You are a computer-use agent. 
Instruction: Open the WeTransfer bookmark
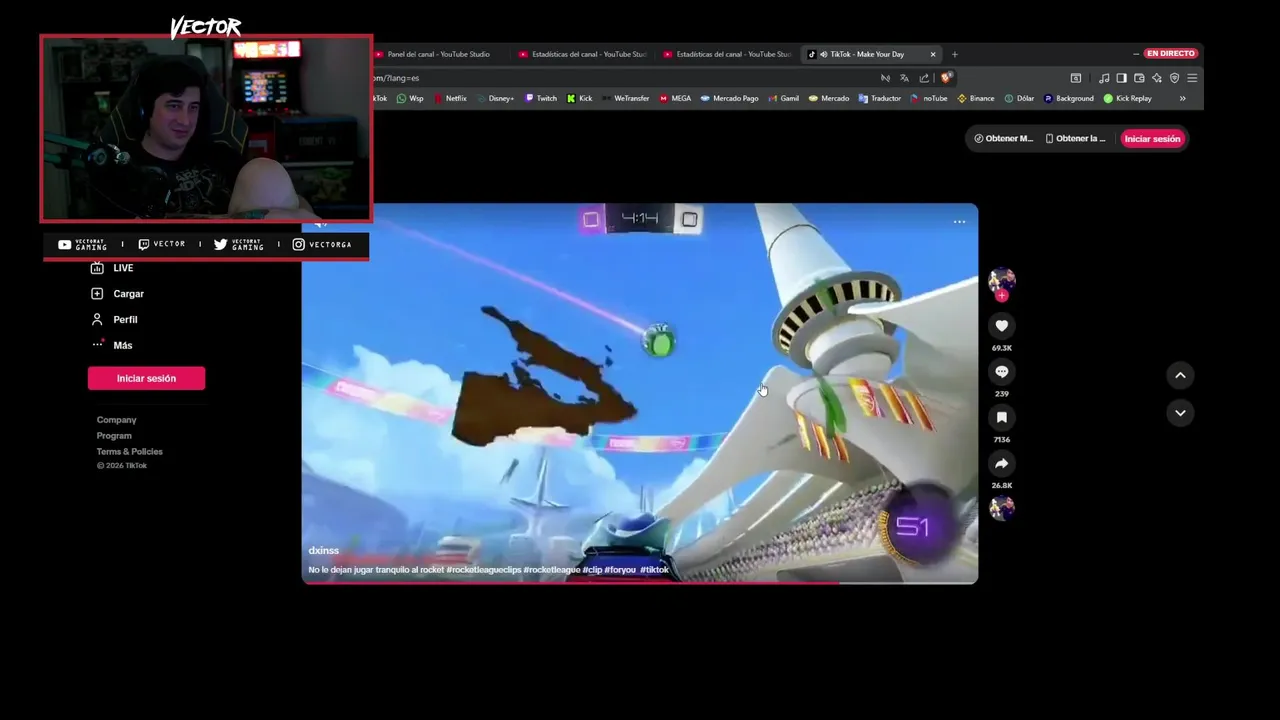pyautogui.click(x=625, y=99)
